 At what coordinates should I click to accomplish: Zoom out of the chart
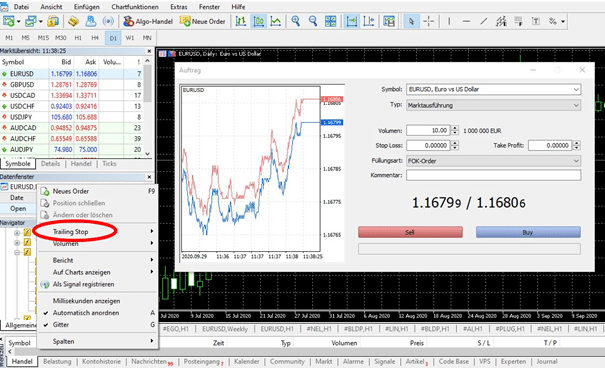pyautogui.click(x=313, y=21)
